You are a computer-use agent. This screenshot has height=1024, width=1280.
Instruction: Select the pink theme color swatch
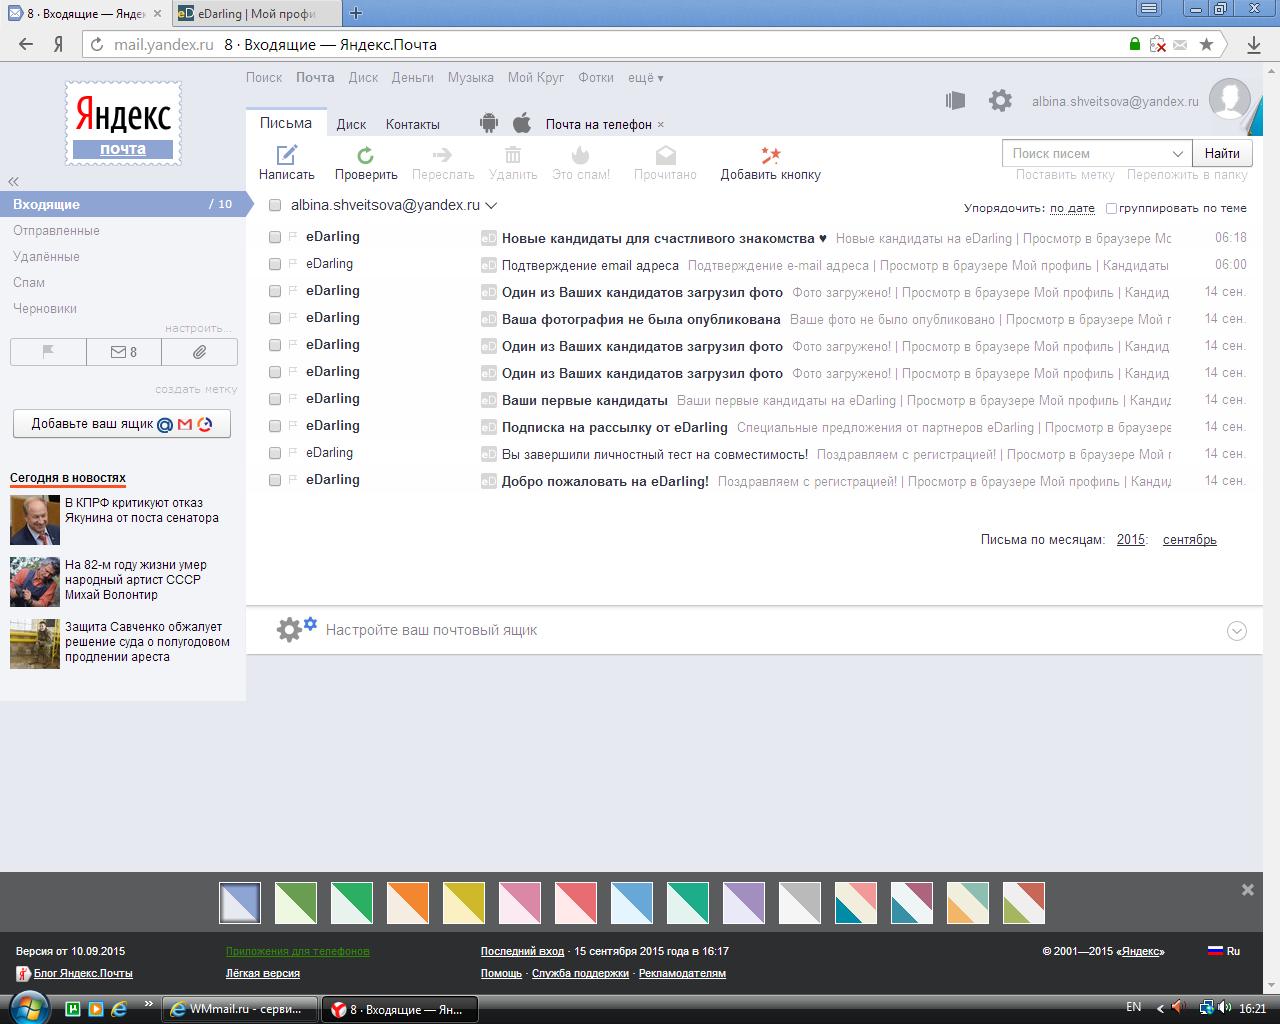520,903
